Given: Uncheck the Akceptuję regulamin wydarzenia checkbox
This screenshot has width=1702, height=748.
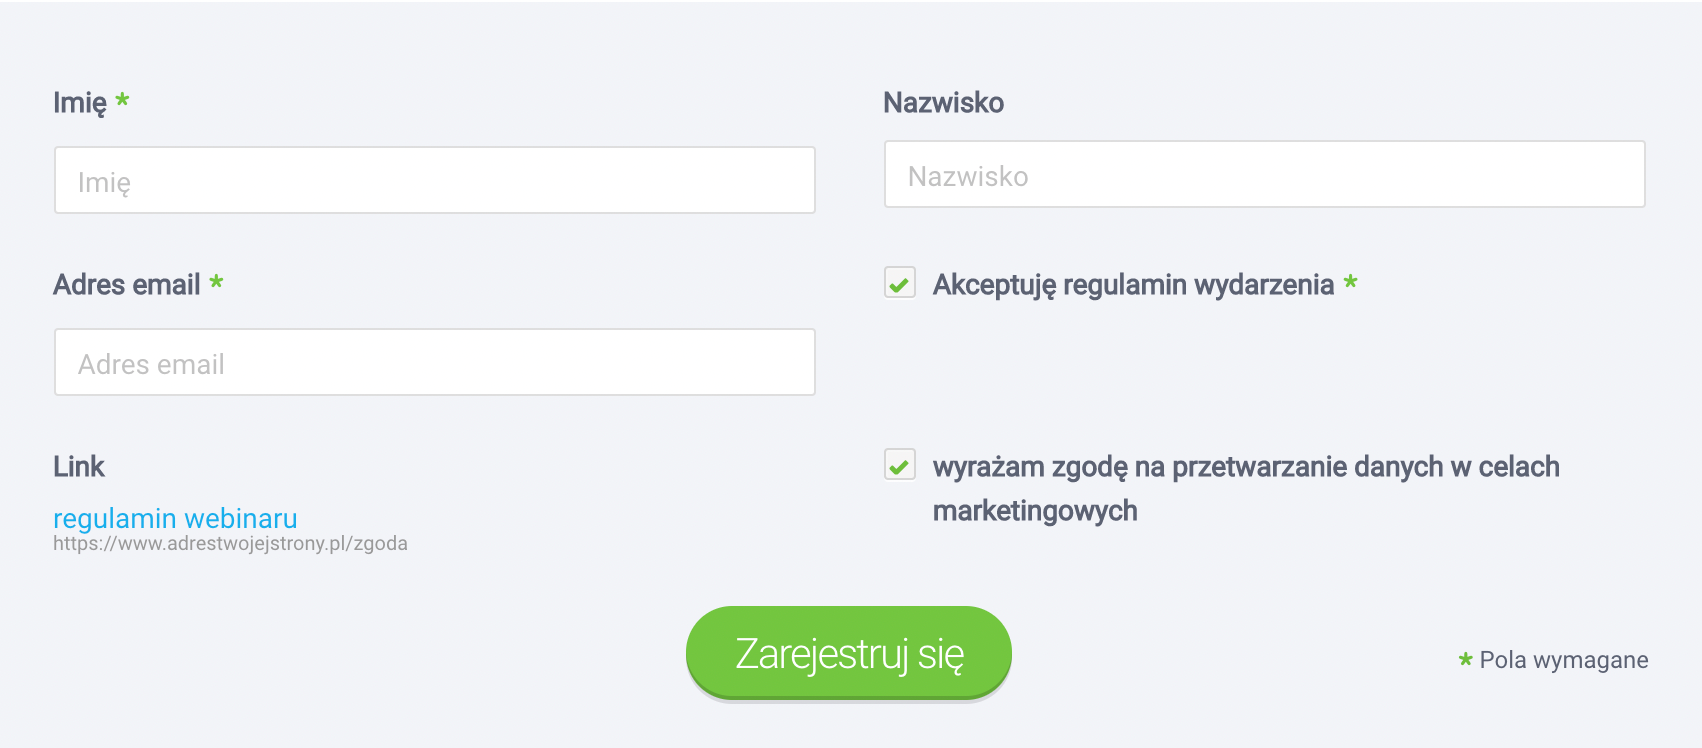Looking at the screenshot, I should click(900, 284).
